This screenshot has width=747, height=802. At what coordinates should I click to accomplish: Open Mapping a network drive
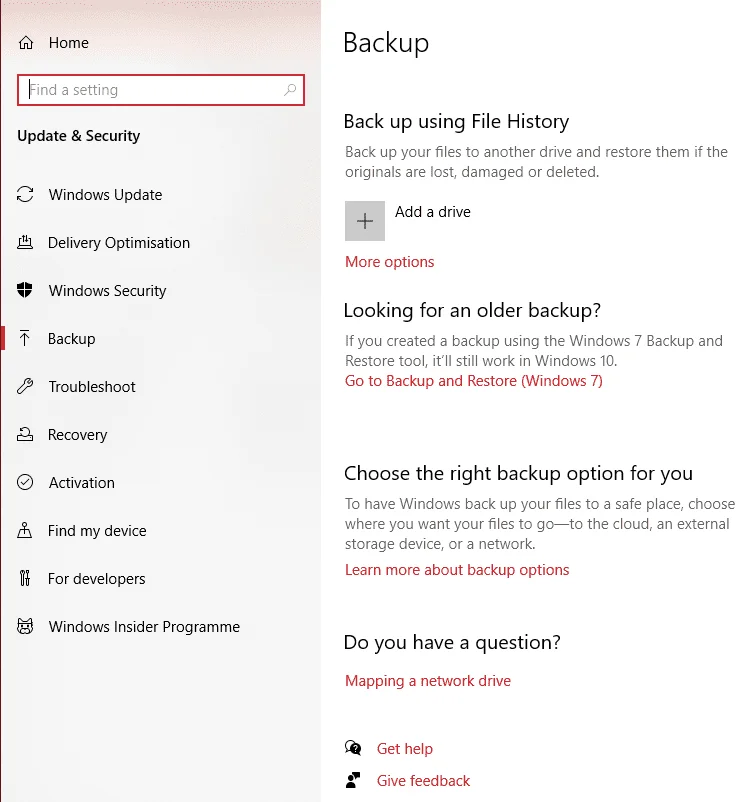[427, 680]
